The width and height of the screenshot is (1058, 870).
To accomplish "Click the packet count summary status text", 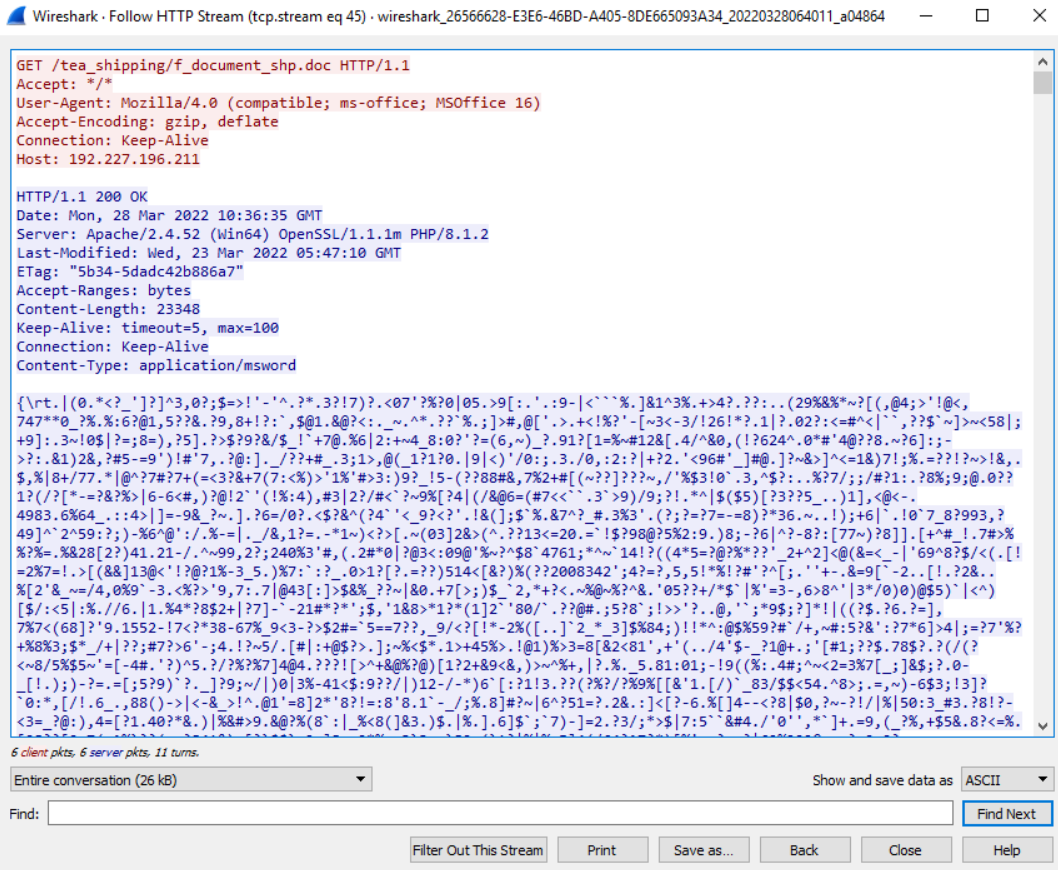I will click(x=105, y=752).
